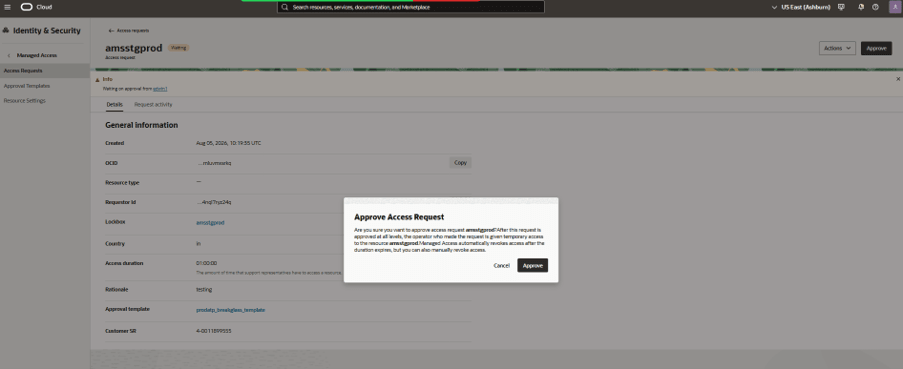Focus the search resources and services field
The height and width of the screenshot is (369, 903).
[x=411, y=7]
